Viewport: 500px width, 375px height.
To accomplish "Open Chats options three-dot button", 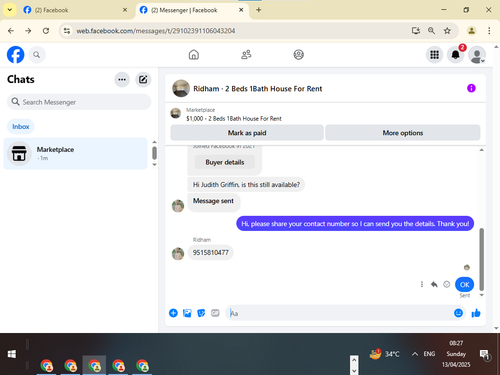I will [x=122, y=80].
